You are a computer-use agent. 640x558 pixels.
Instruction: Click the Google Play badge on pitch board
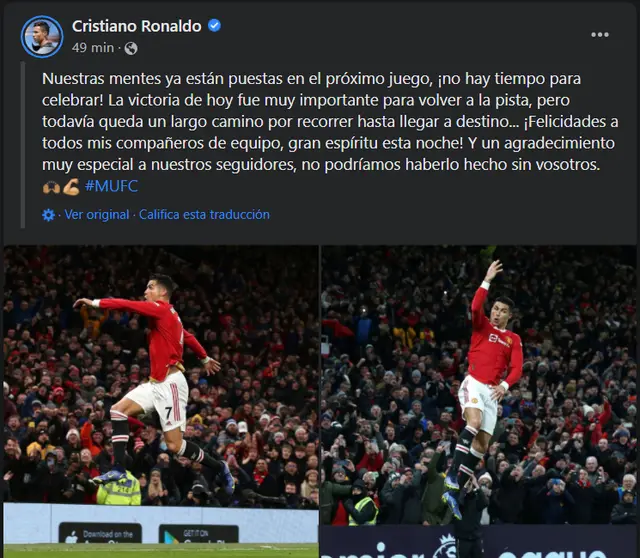tap(198, 534)
